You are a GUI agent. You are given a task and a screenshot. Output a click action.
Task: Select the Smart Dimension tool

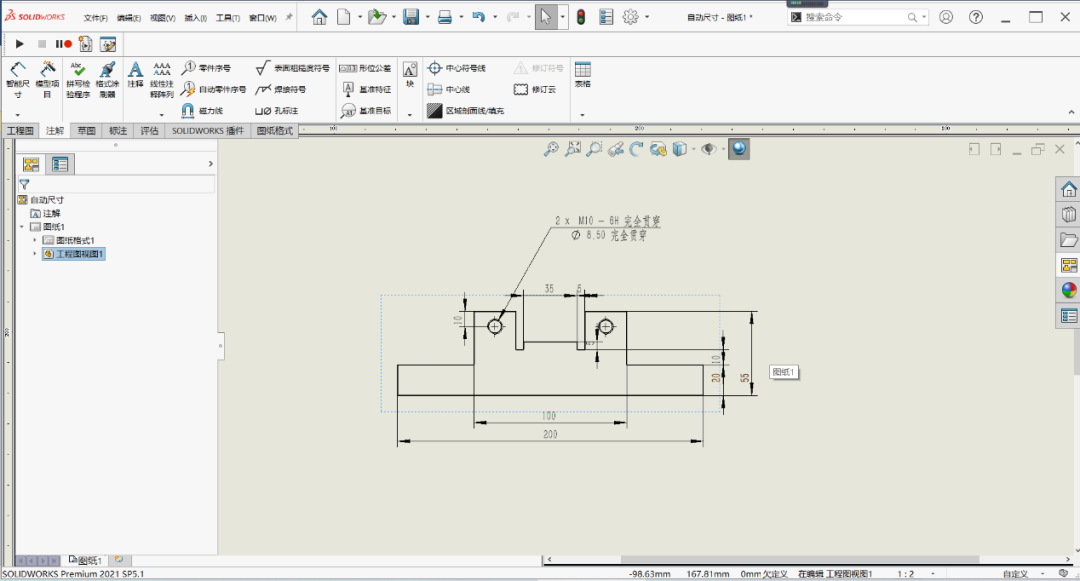18,79
